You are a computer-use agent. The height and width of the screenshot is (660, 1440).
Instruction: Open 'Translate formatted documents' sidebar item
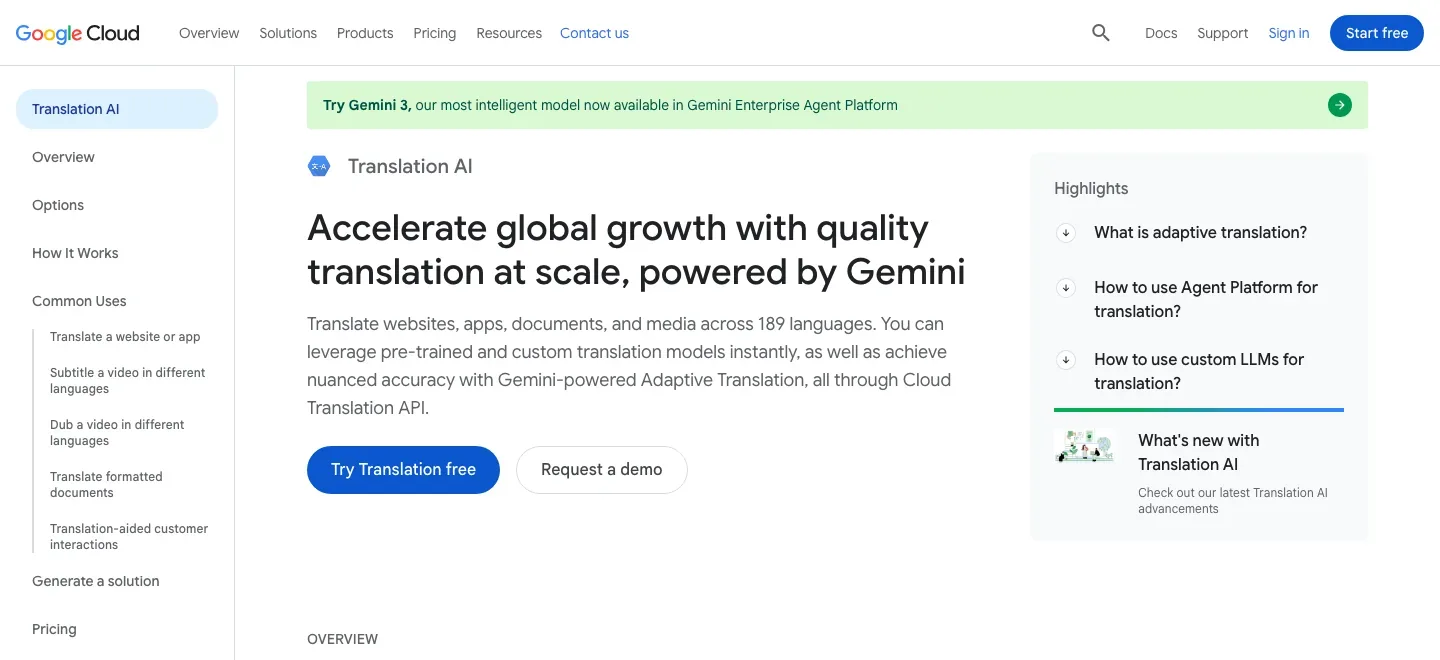[106, 485]
